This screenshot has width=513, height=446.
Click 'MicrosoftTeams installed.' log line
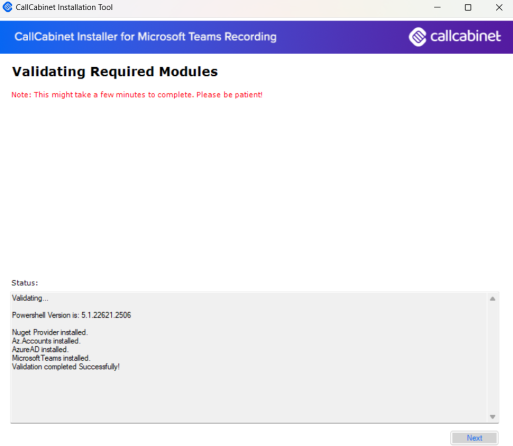pyautogui.click(x=51, y=358)
